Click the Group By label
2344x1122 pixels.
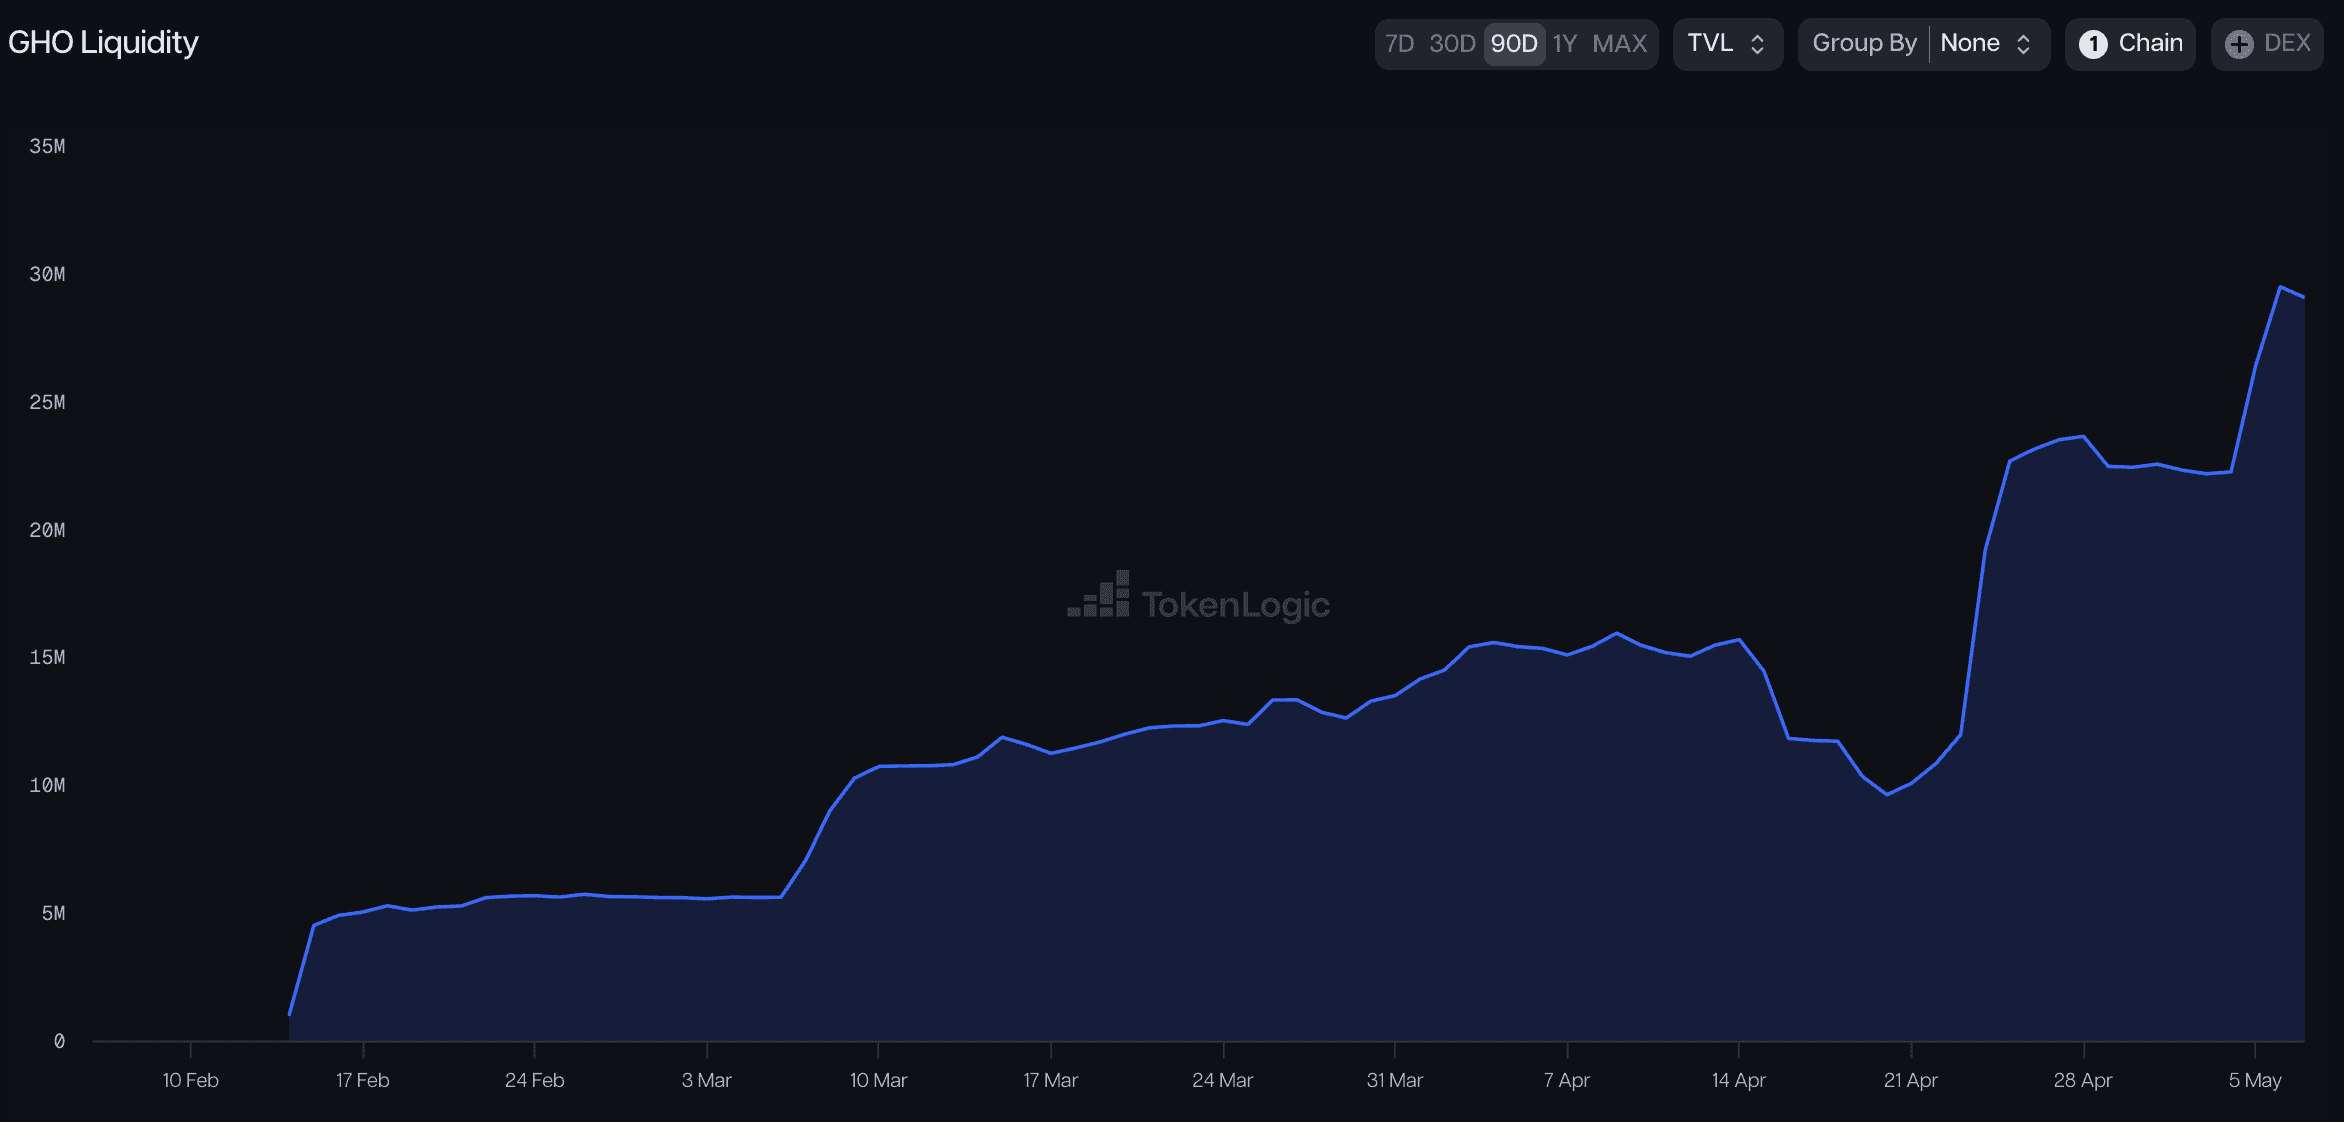pyautogui.click(x=1864, y=44)
